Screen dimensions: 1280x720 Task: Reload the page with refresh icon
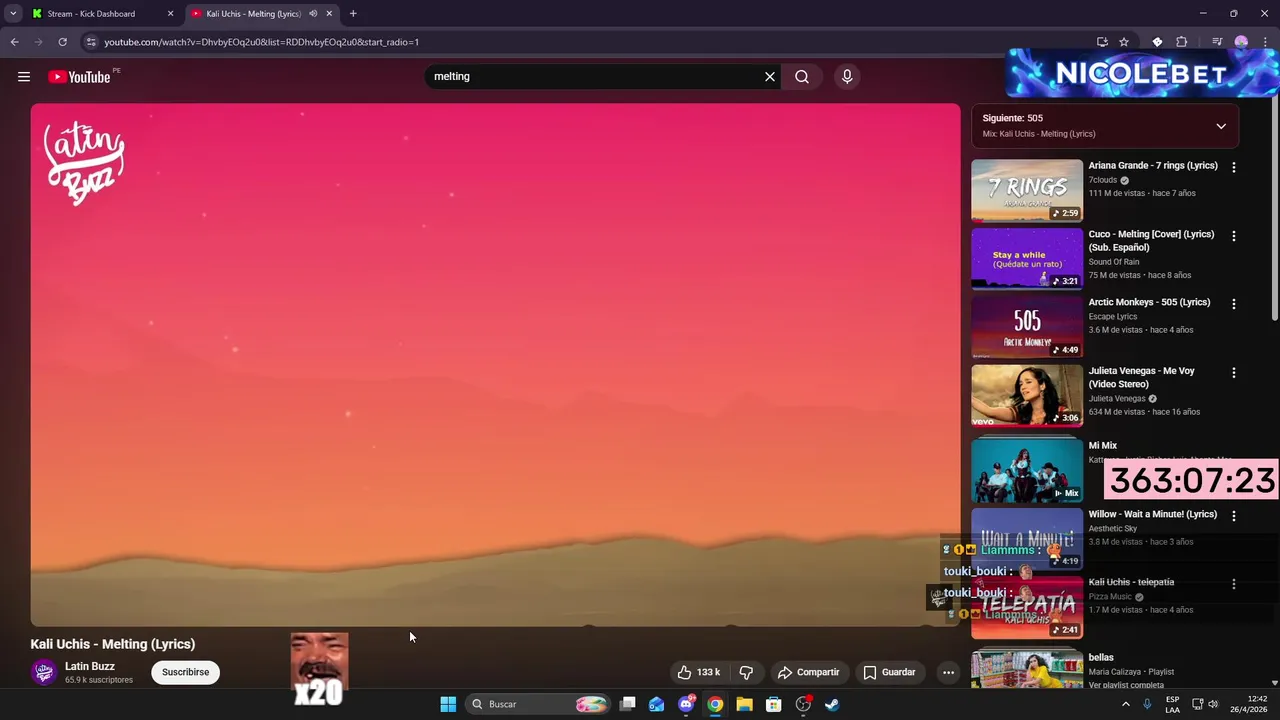(x=62, y=42)
